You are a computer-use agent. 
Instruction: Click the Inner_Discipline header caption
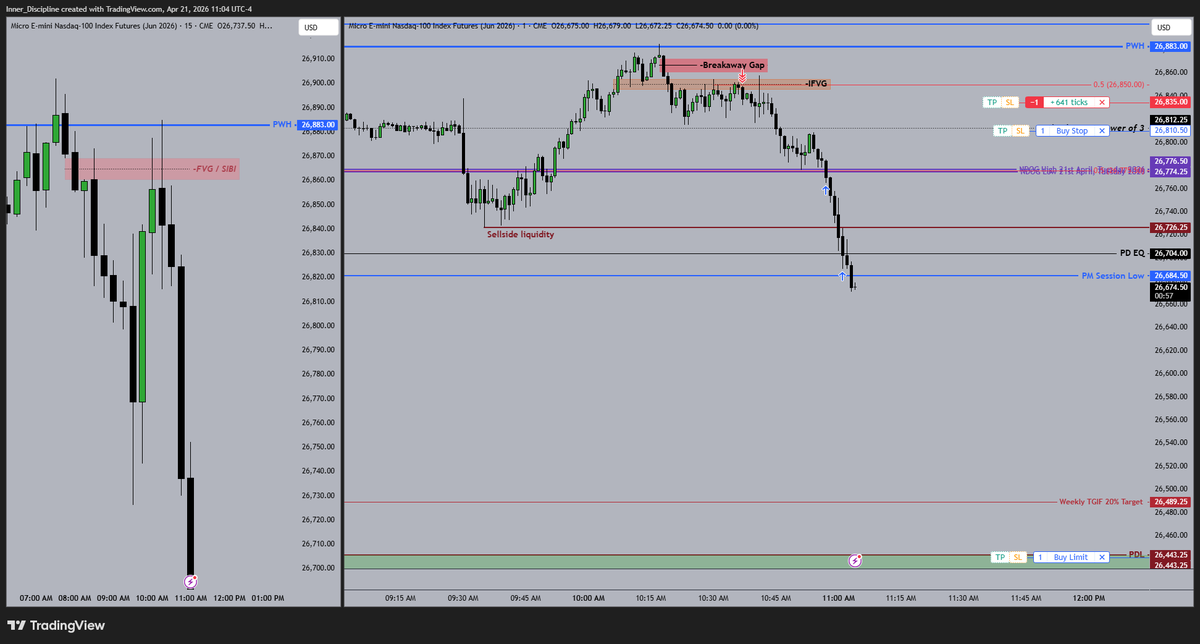tap(129, 8)
